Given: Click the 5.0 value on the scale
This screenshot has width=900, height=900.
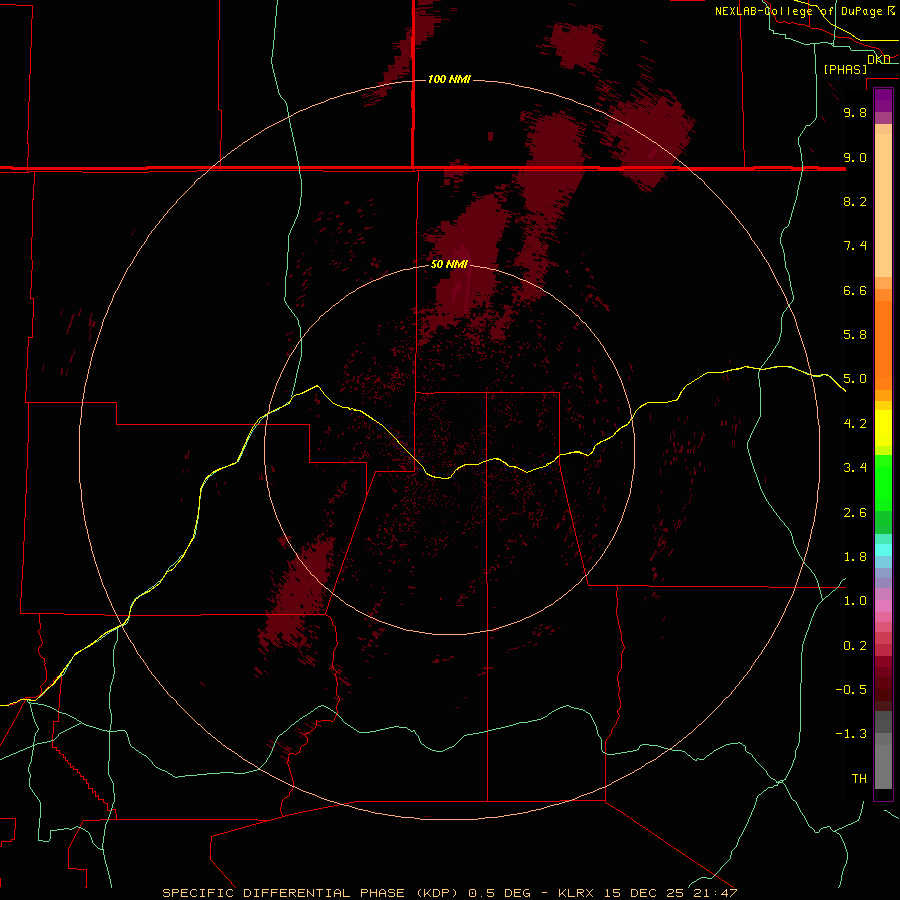Looking at the screenshot, I should 855,379.
